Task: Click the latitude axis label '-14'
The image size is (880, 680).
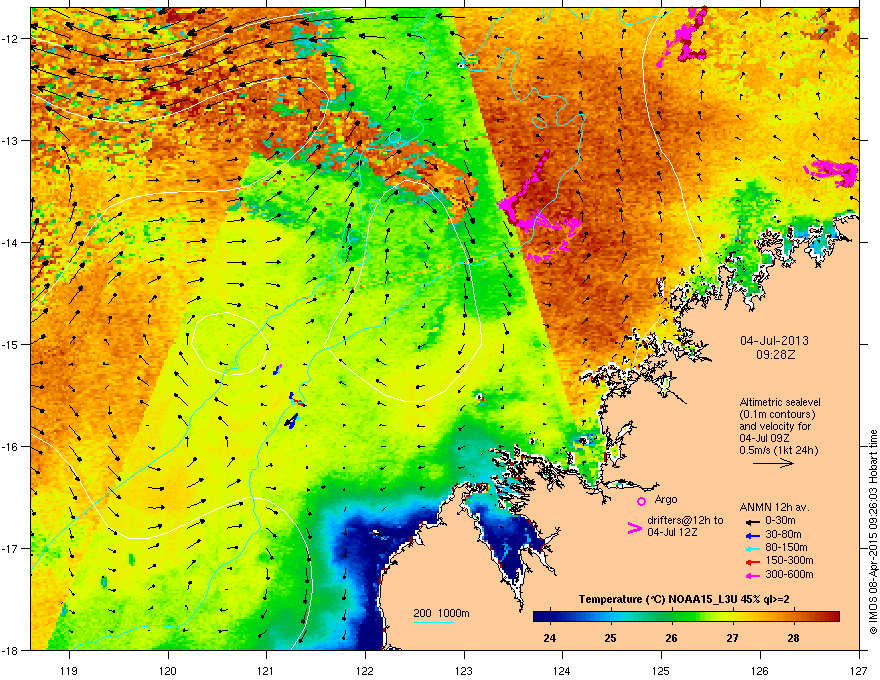Action: point(10,243)
